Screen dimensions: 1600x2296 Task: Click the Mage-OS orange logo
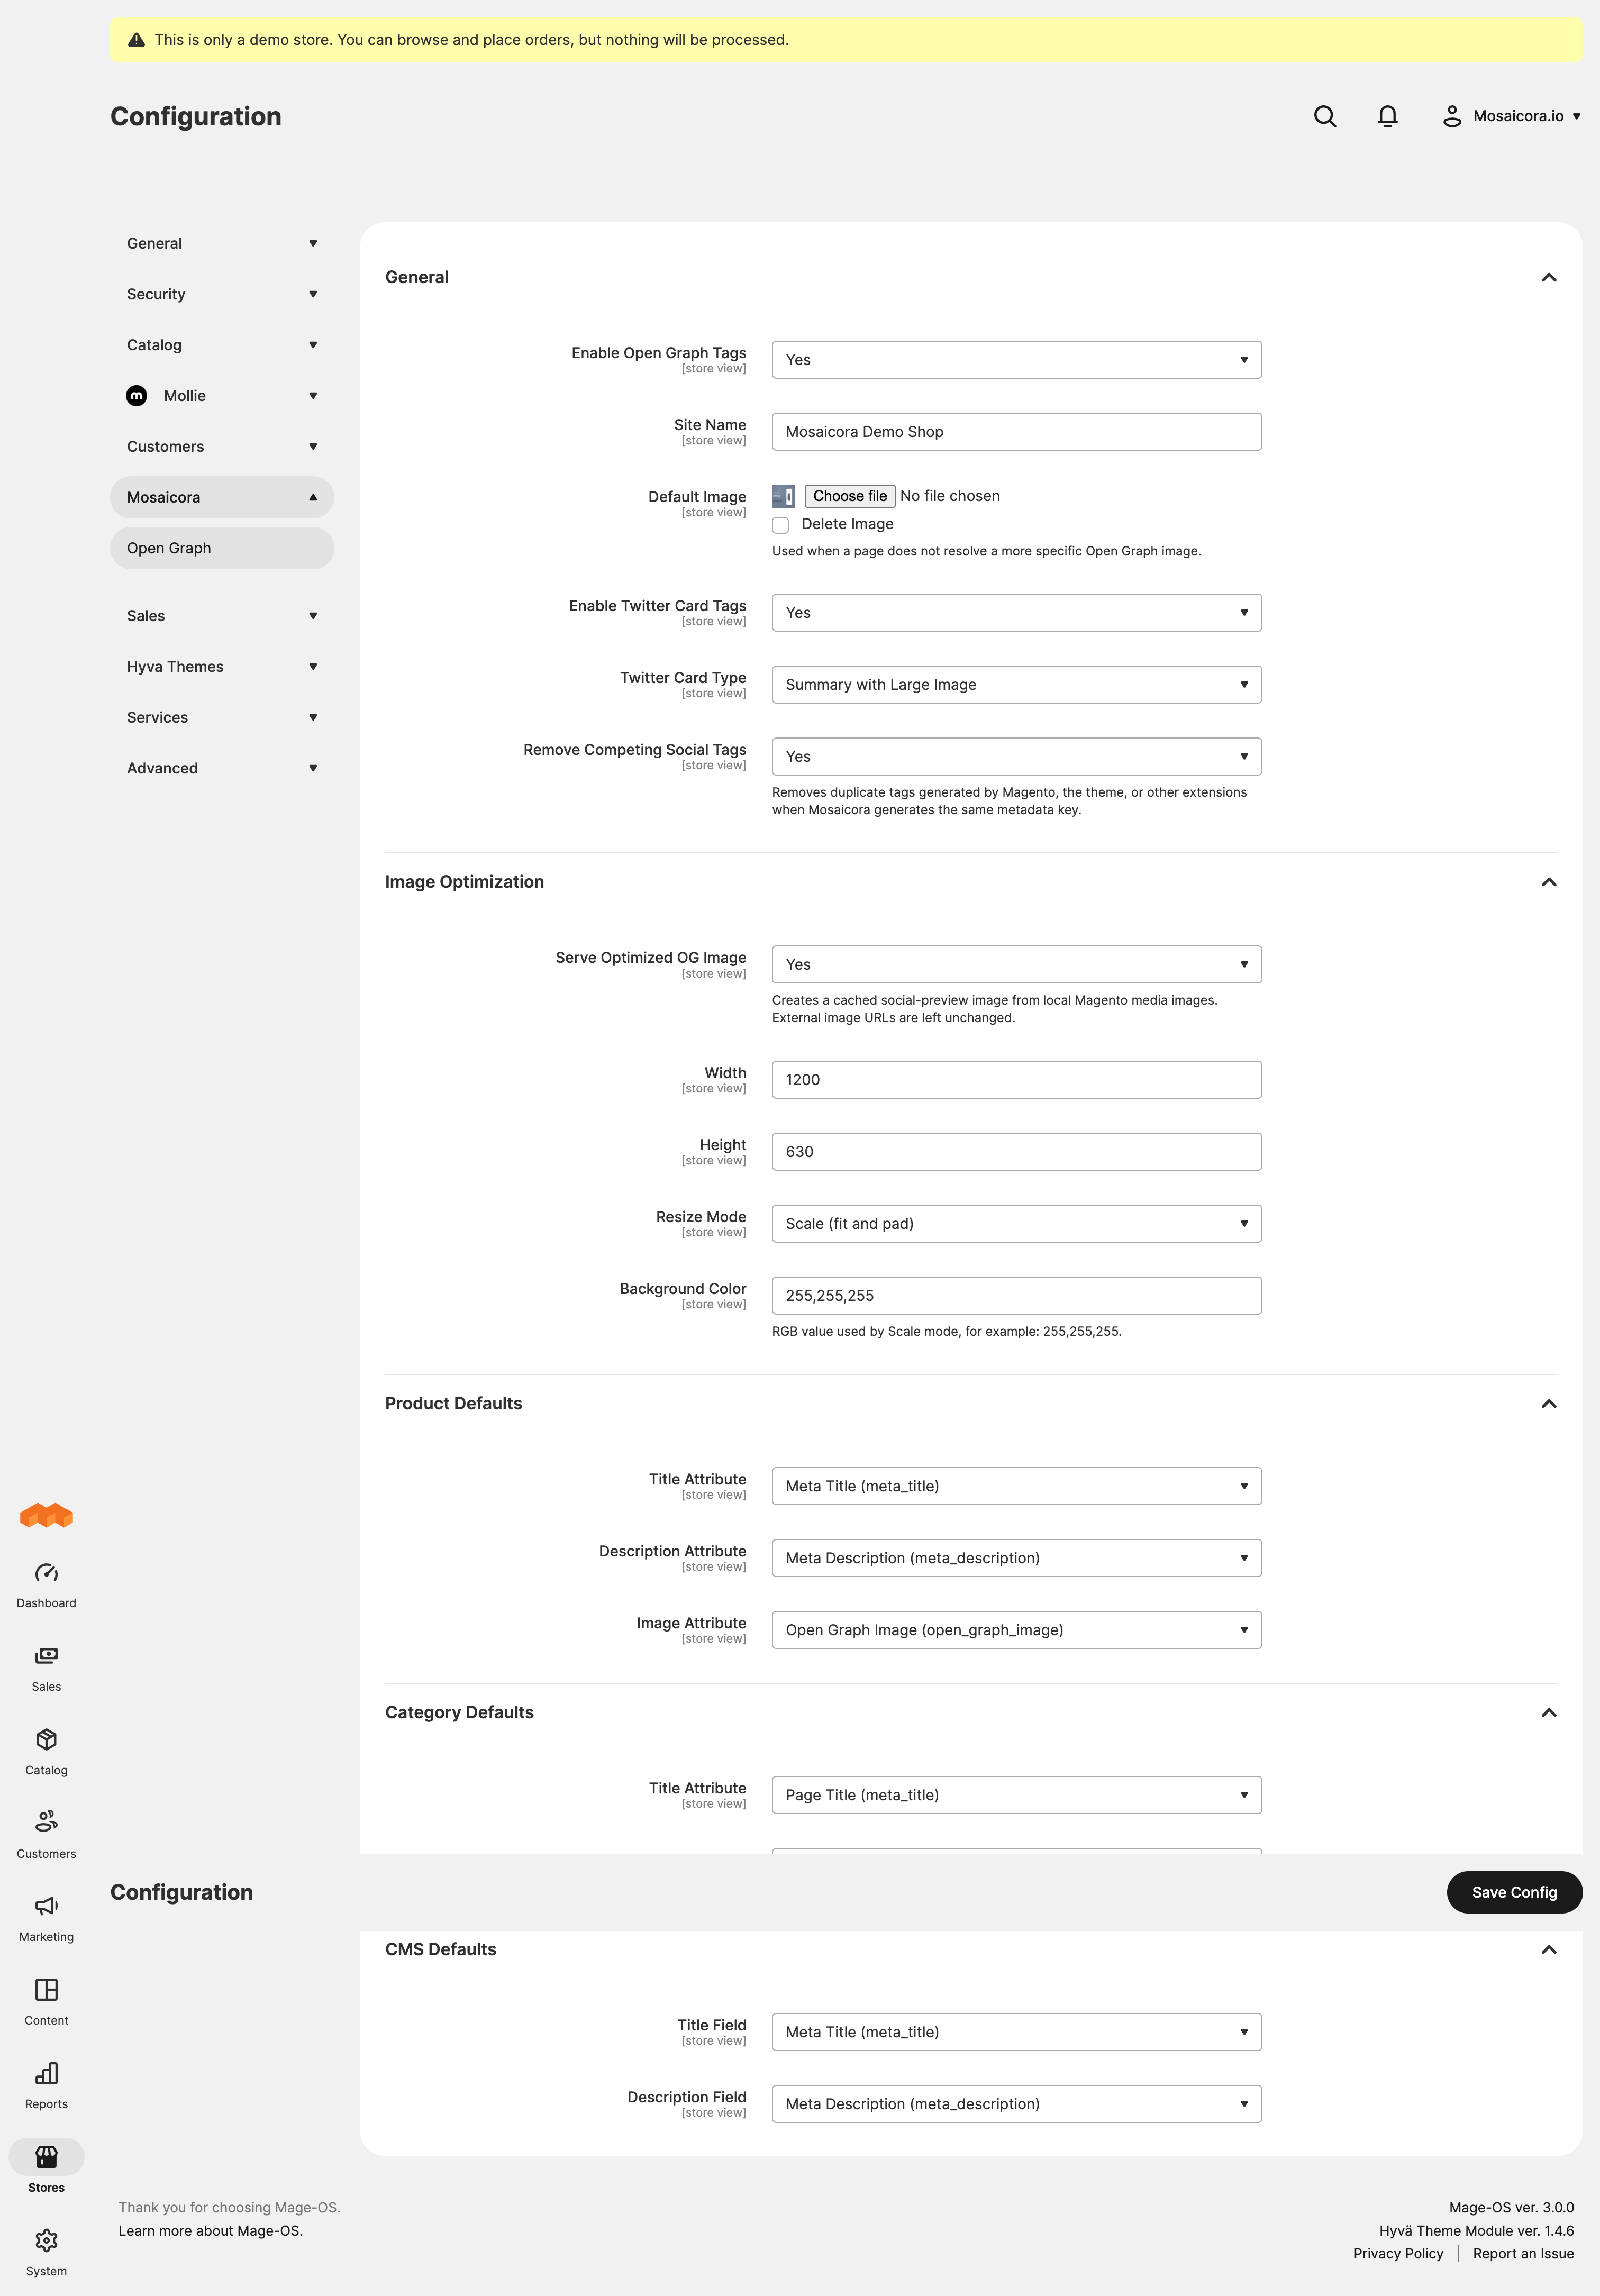(46, 1515)
